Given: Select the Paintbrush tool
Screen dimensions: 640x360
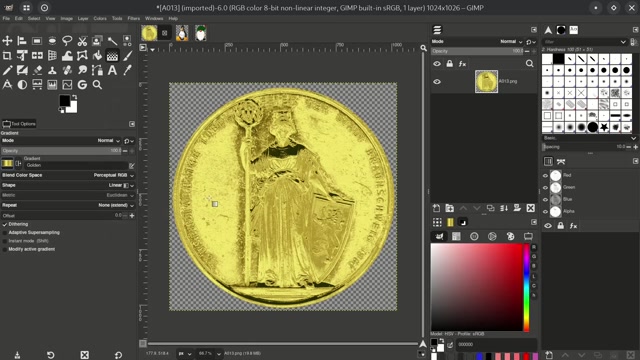Looking at the screenshot, I should point(127,56).
